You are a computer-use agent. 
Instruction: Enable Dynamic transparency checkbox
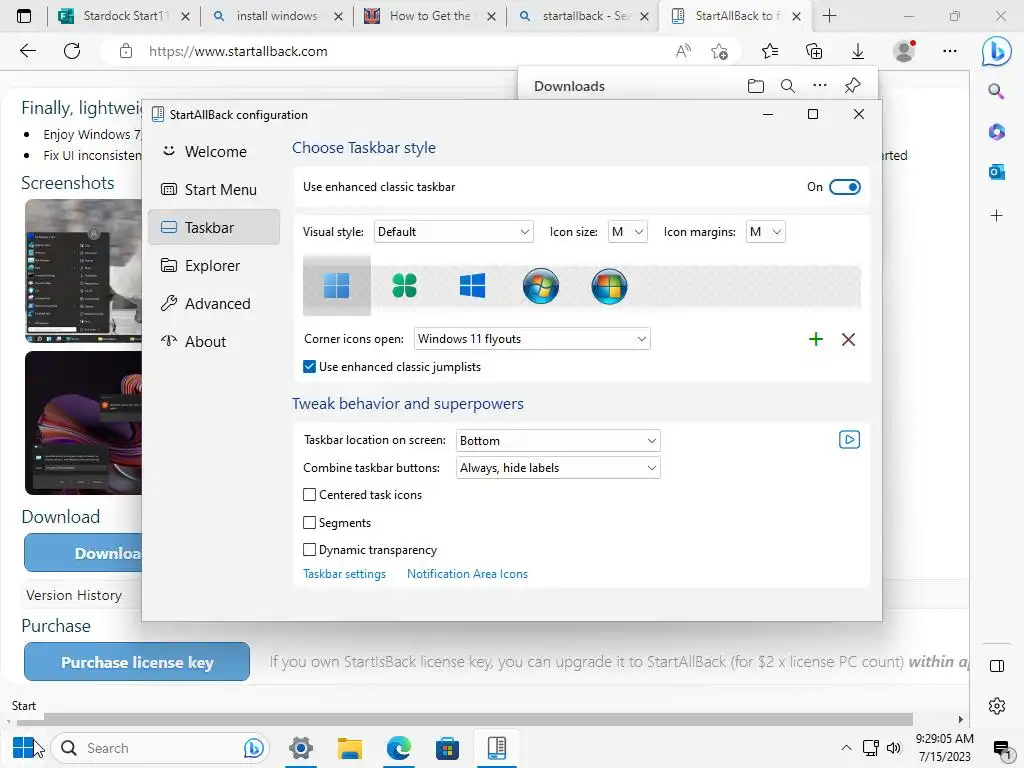coord(310,549)
